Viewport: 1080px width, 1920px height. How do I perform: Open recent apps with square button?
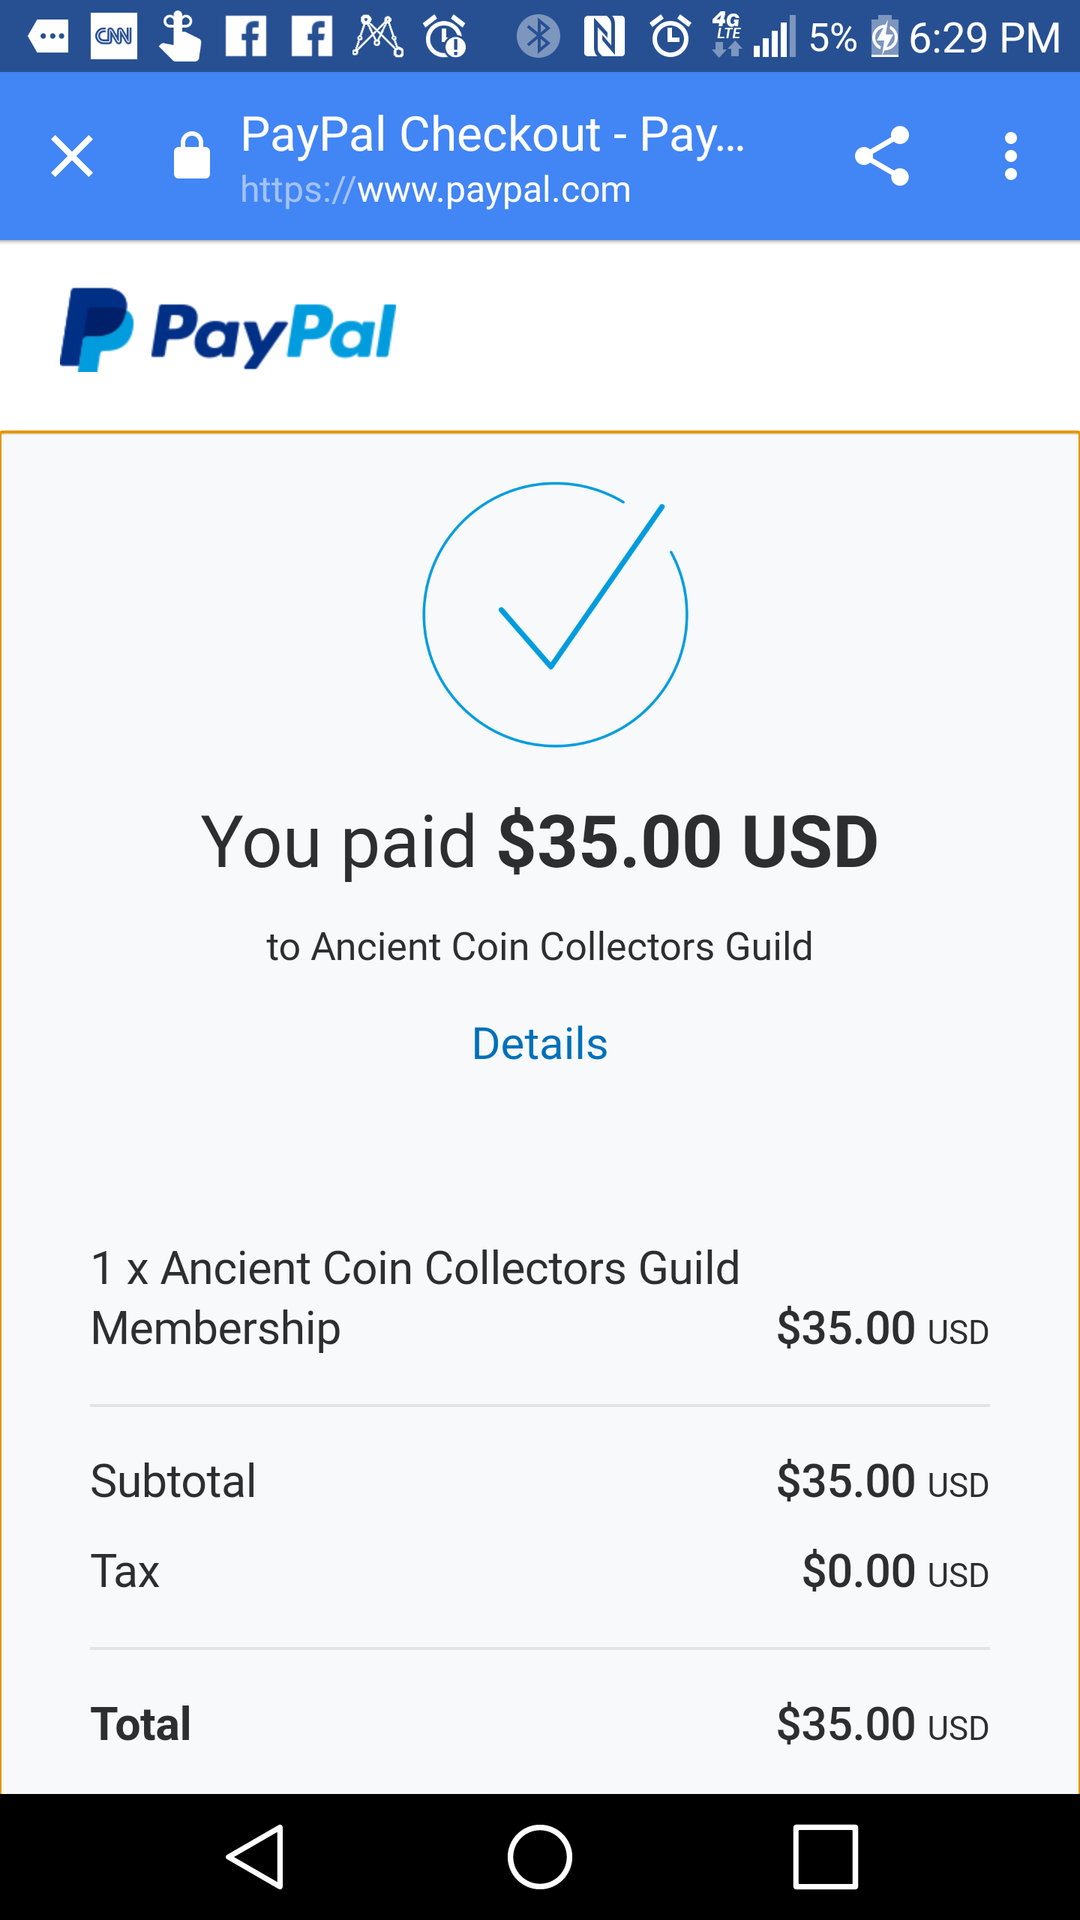825,1857
